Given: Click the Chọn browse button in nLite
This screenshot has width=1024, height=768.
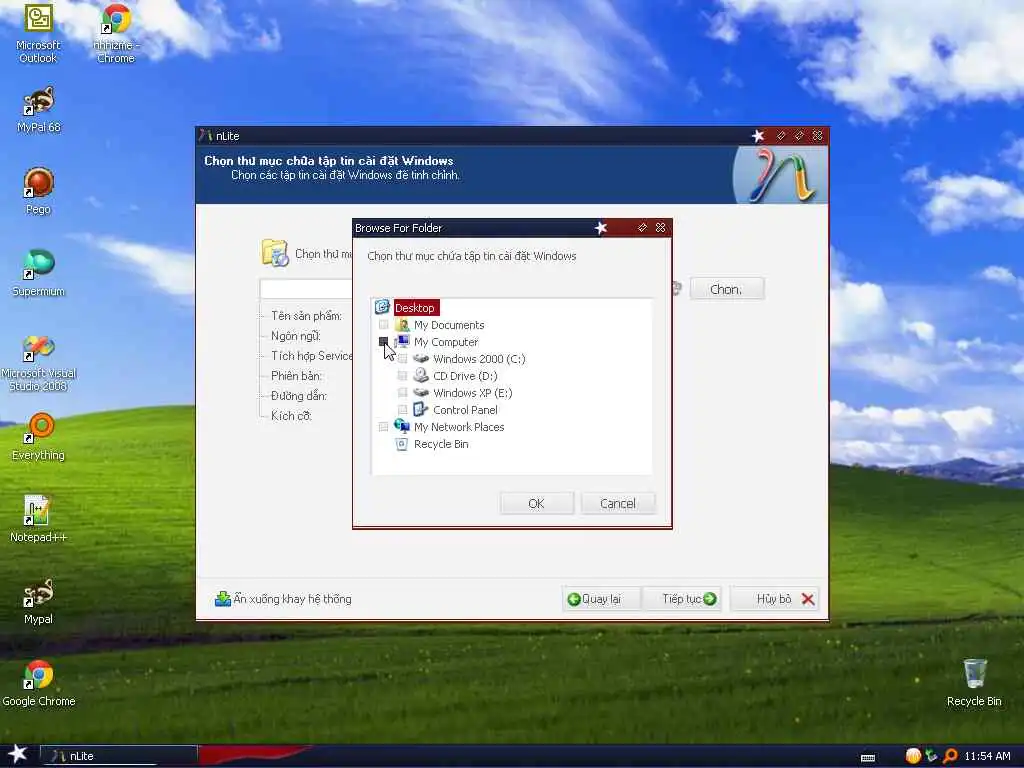Looking at the screenshot, I should [x=727, y=289].
